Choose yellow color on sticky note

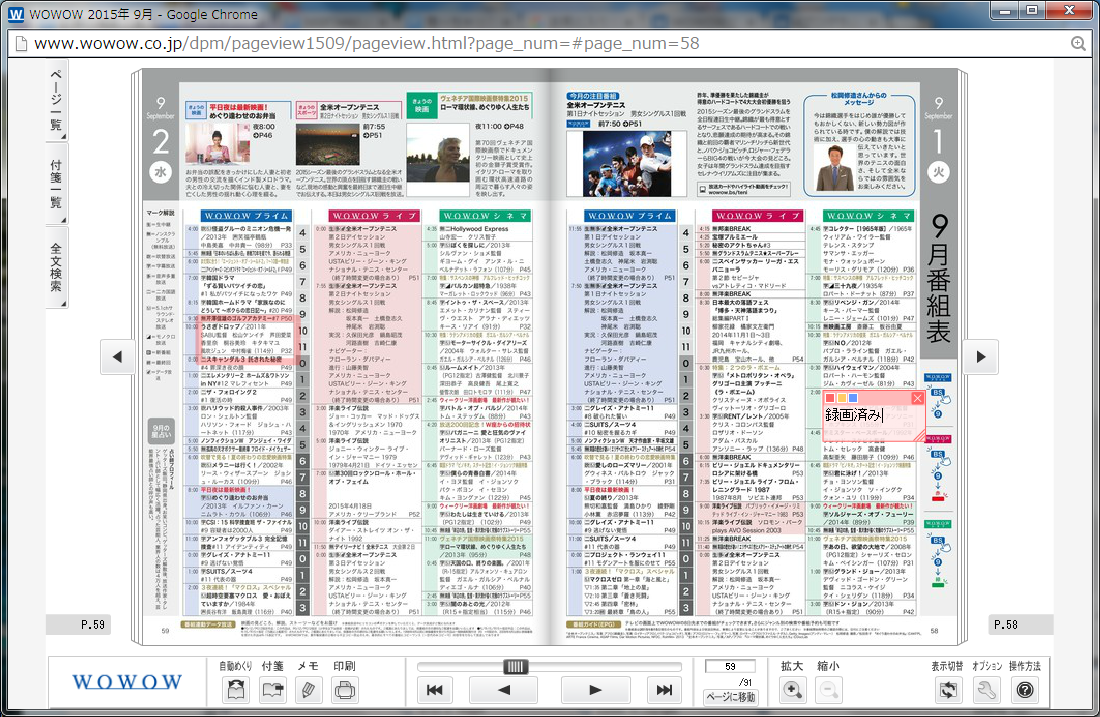[x=842, y=398]
